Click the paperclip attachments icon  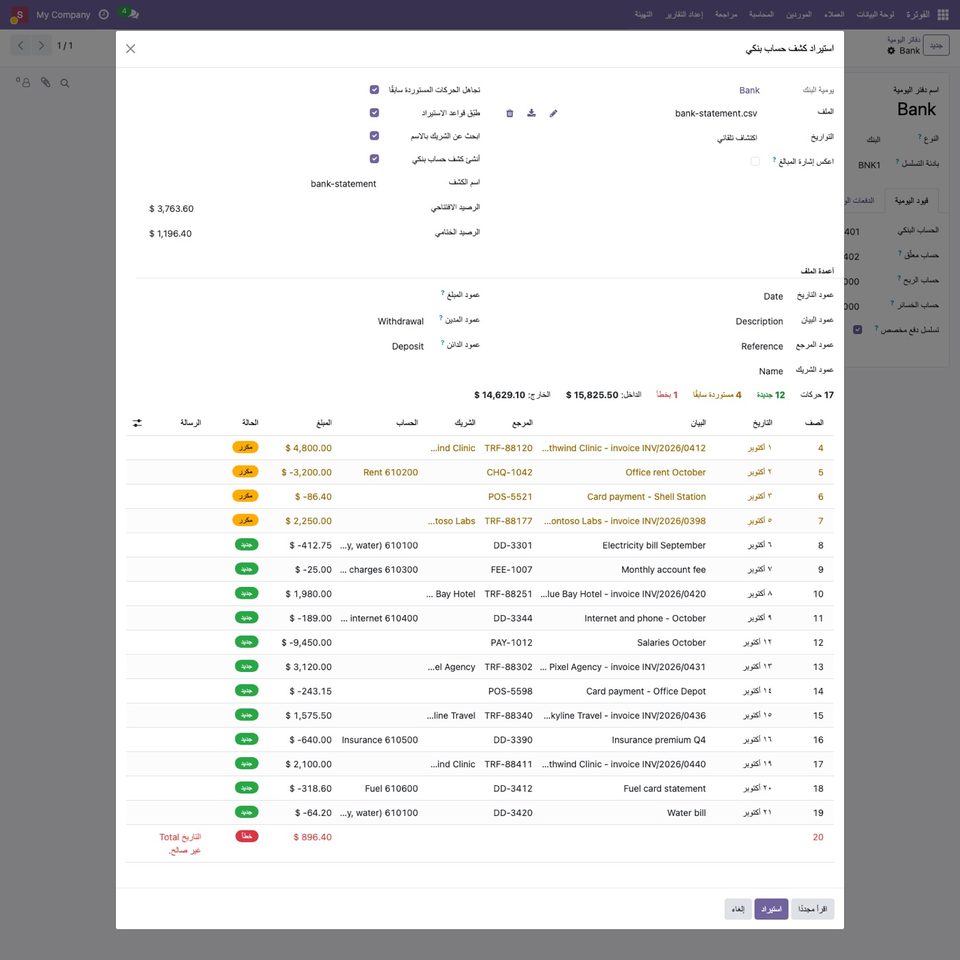click(45, 82)
